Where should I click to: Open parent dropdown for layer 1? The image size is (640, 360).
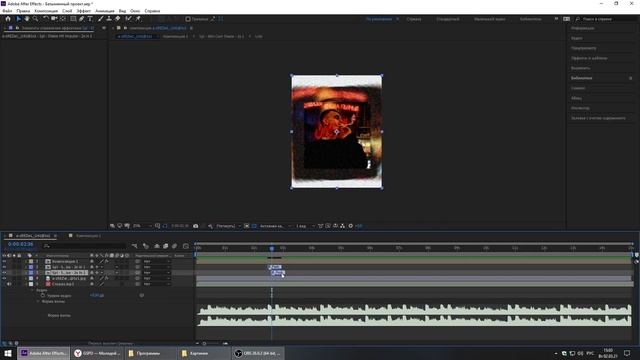156,261
